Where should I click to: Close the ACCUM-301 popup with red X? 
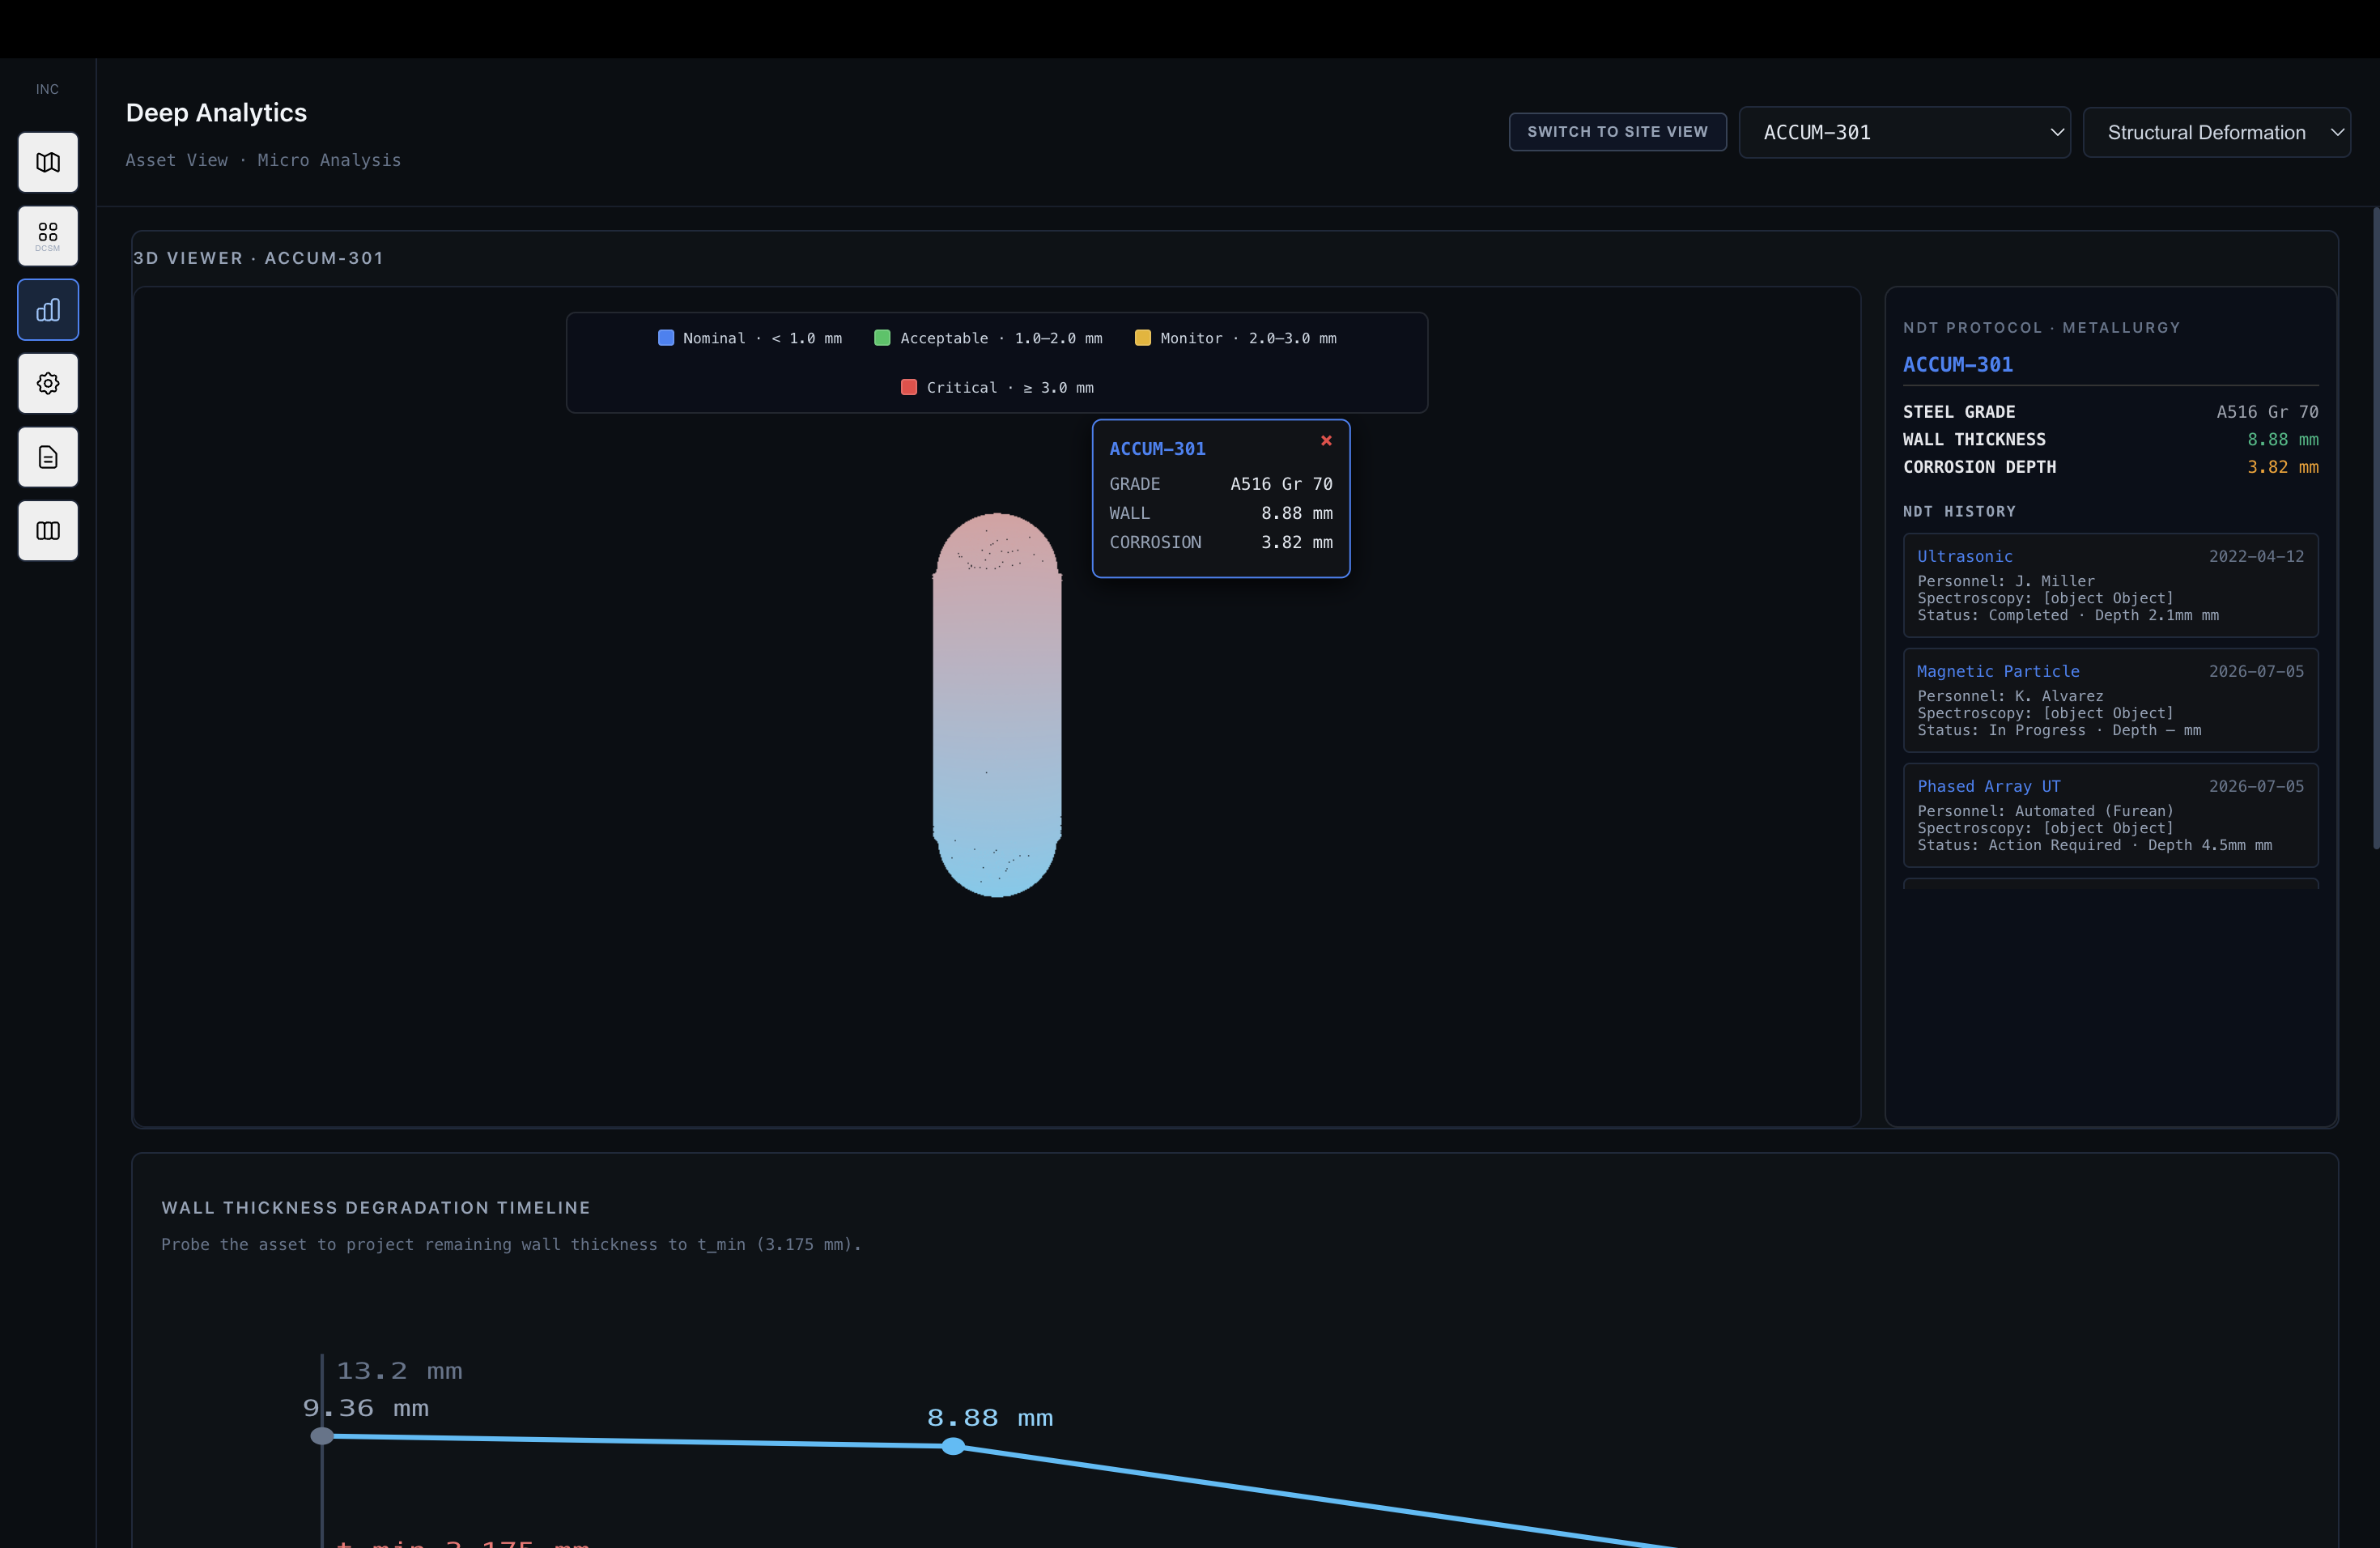coord(1326,440)
